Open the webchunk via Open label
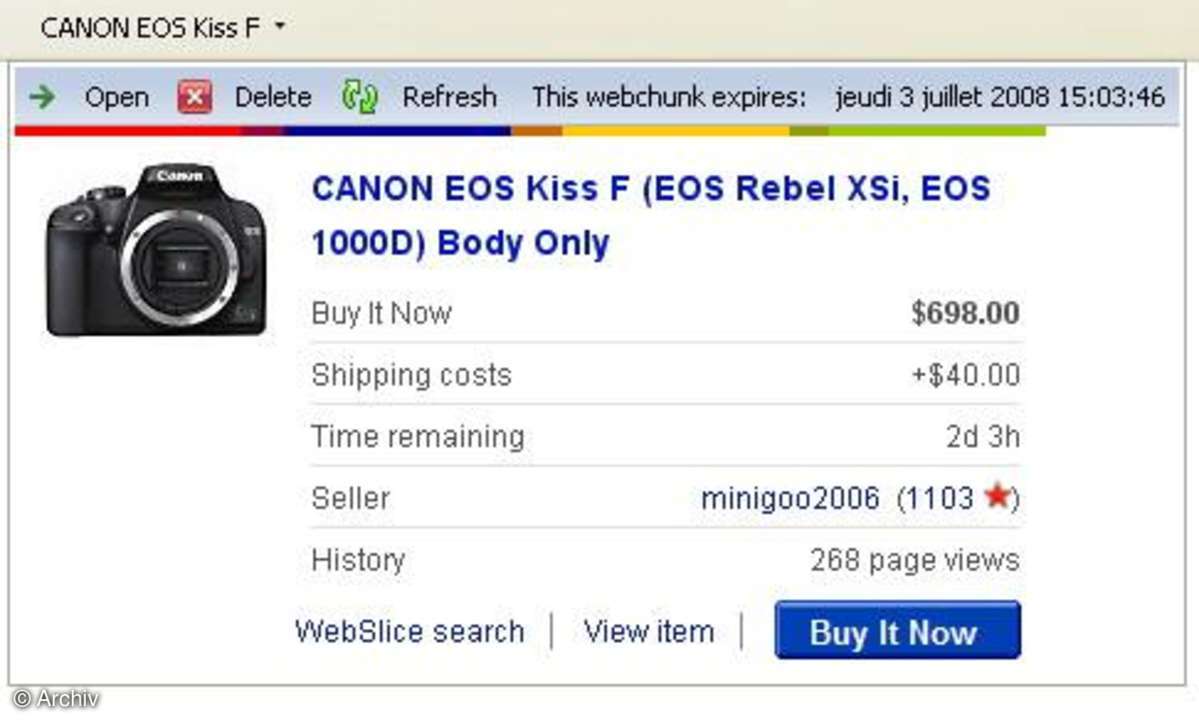 [117, 97]
